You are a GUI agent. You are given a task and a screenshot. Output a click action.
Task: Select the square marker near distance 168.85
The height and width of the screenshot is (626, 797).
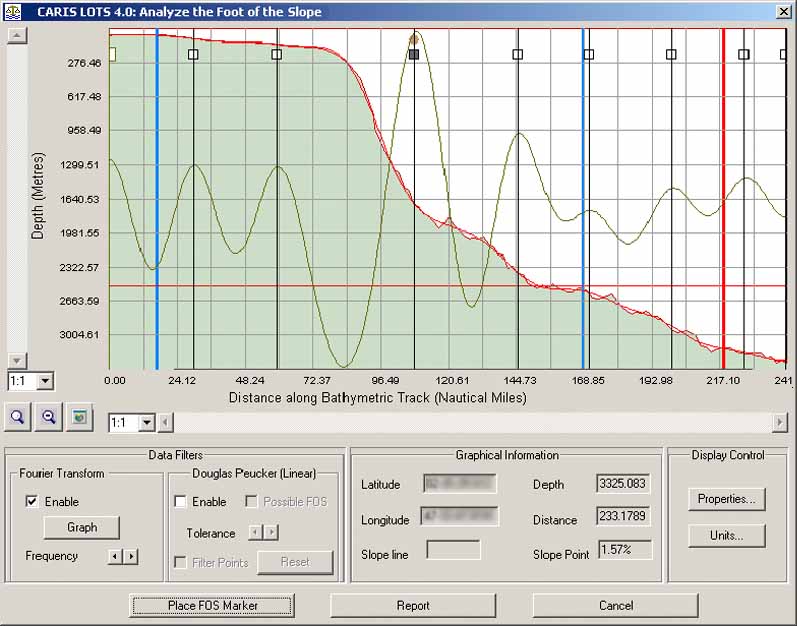click(589, 54)
